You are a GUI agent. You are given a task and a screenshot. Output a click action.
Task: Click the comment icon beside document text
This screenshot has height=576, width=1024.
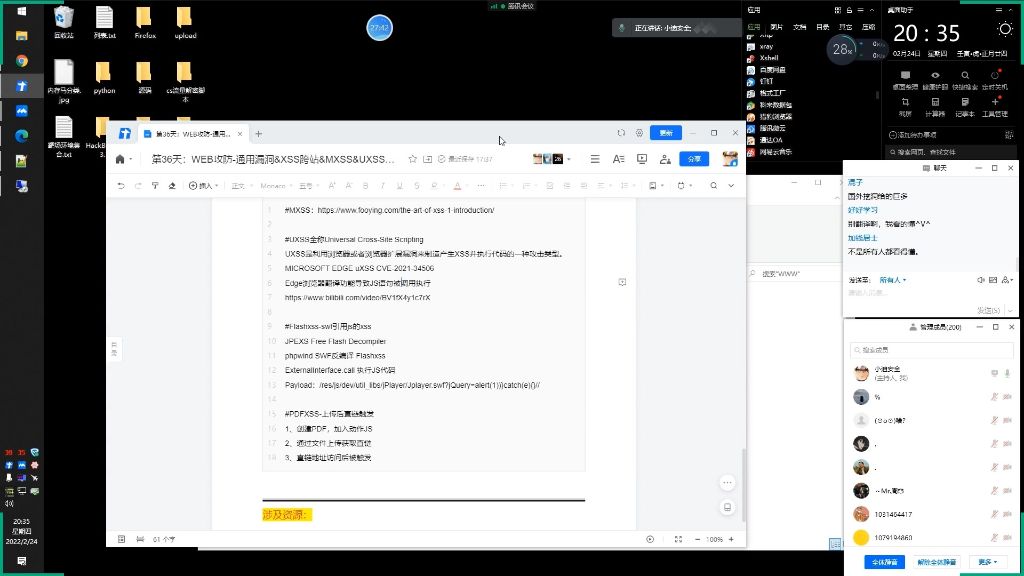(622, 282)
